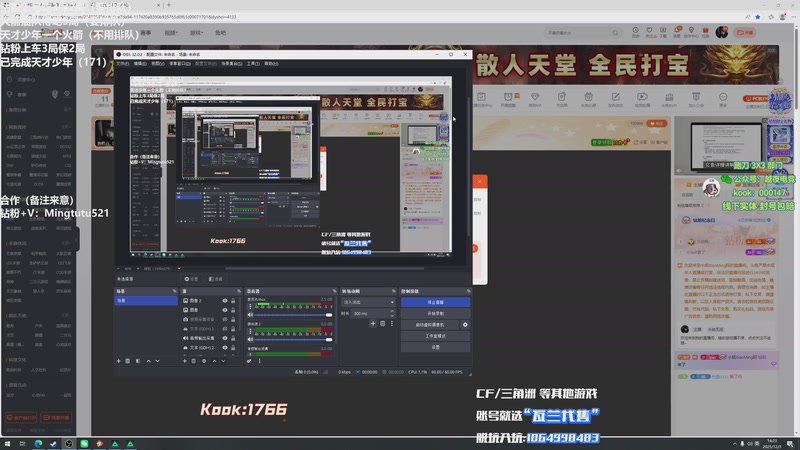The image size is (800, 450).
Task: Open scene filters icon in Scenes panel
Action: (x=138, y=361)
